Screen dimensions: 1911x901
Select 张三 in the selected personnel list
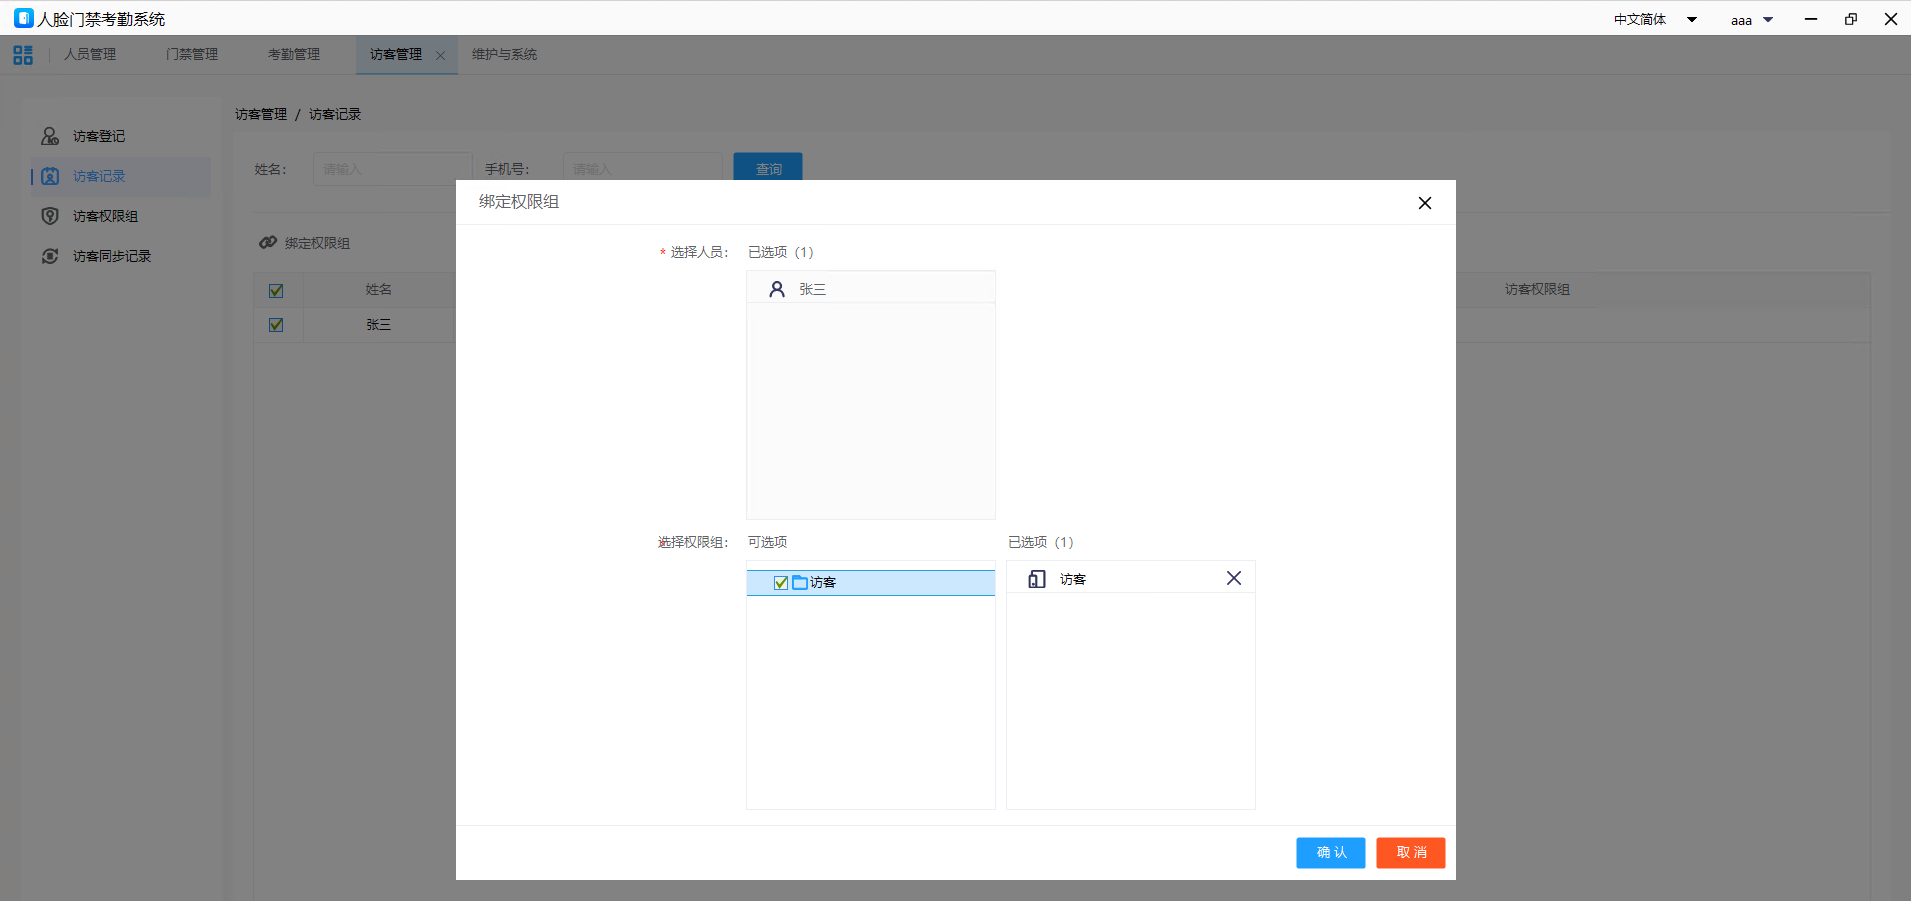(812, 290)
